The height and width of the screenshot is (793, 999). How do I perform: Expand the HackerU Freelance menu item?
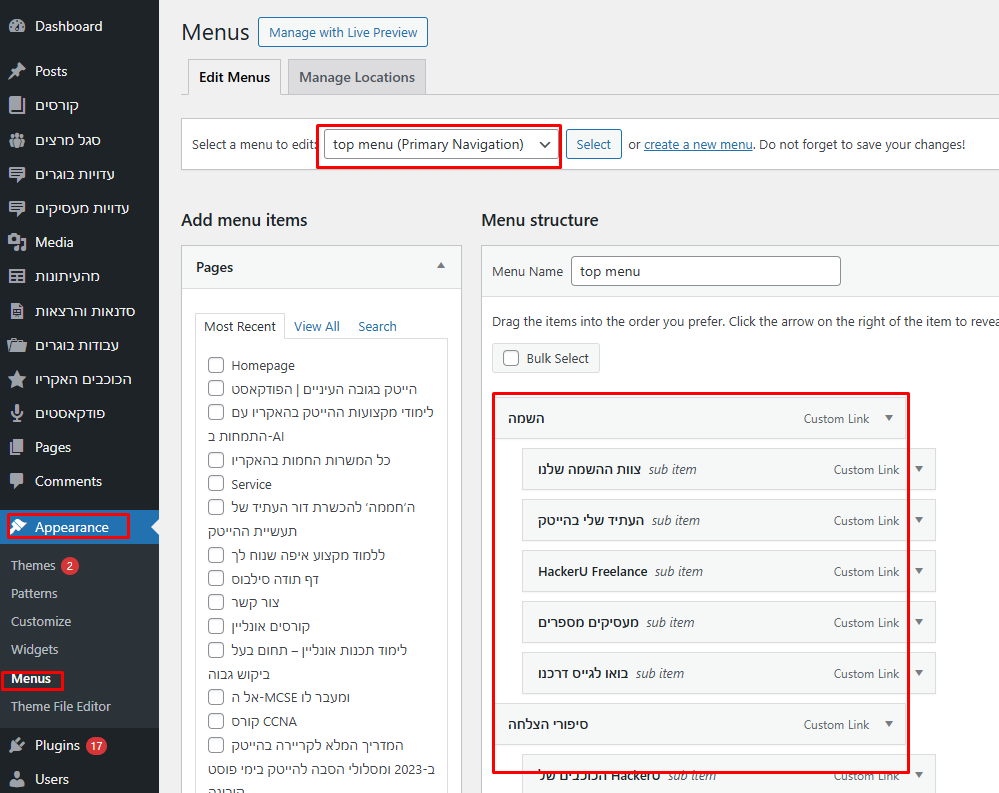[919, 571]
